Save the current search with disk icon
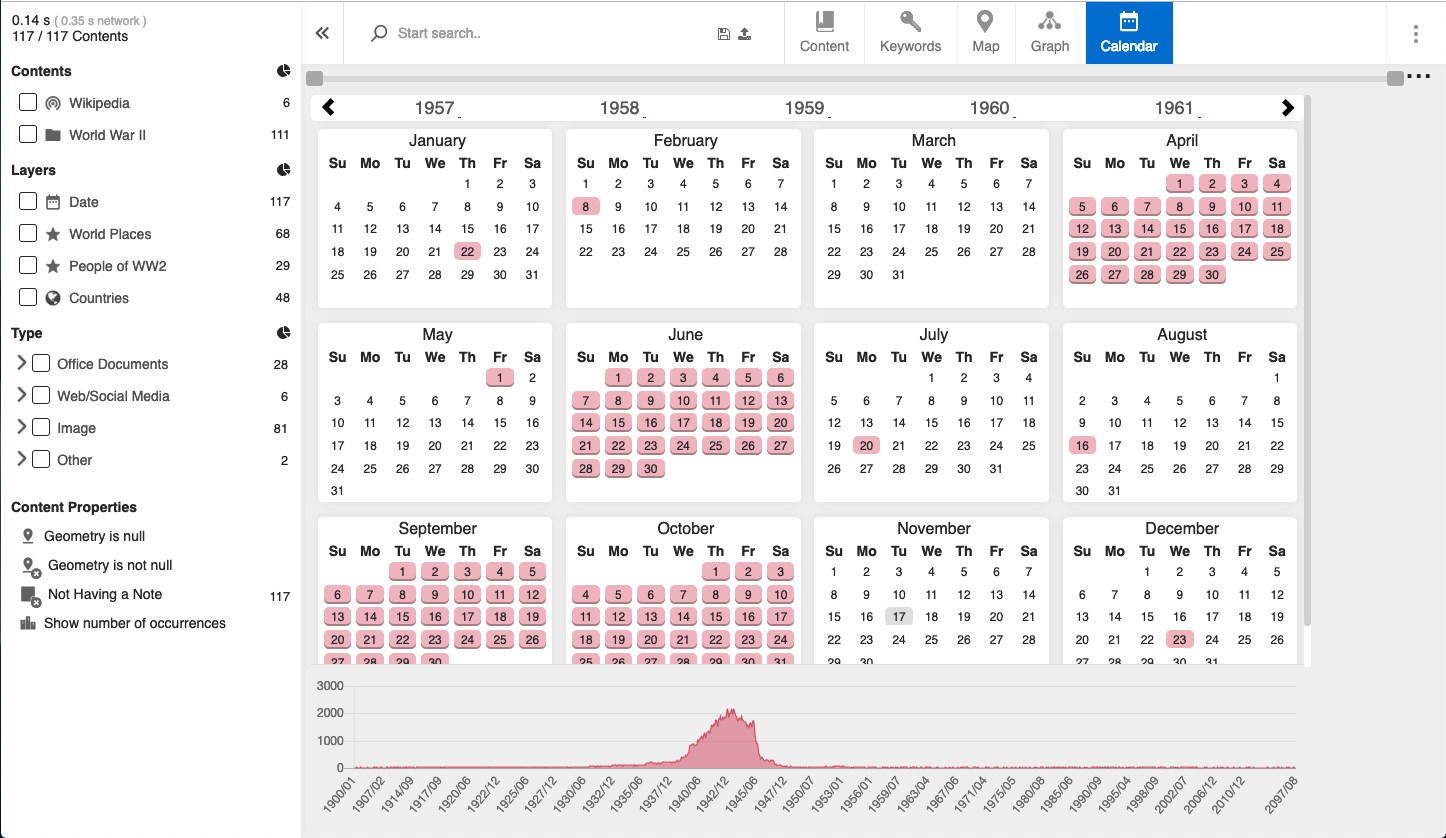Image resolution: width=1446 pixels, height=838 pixels. point(724,34)
